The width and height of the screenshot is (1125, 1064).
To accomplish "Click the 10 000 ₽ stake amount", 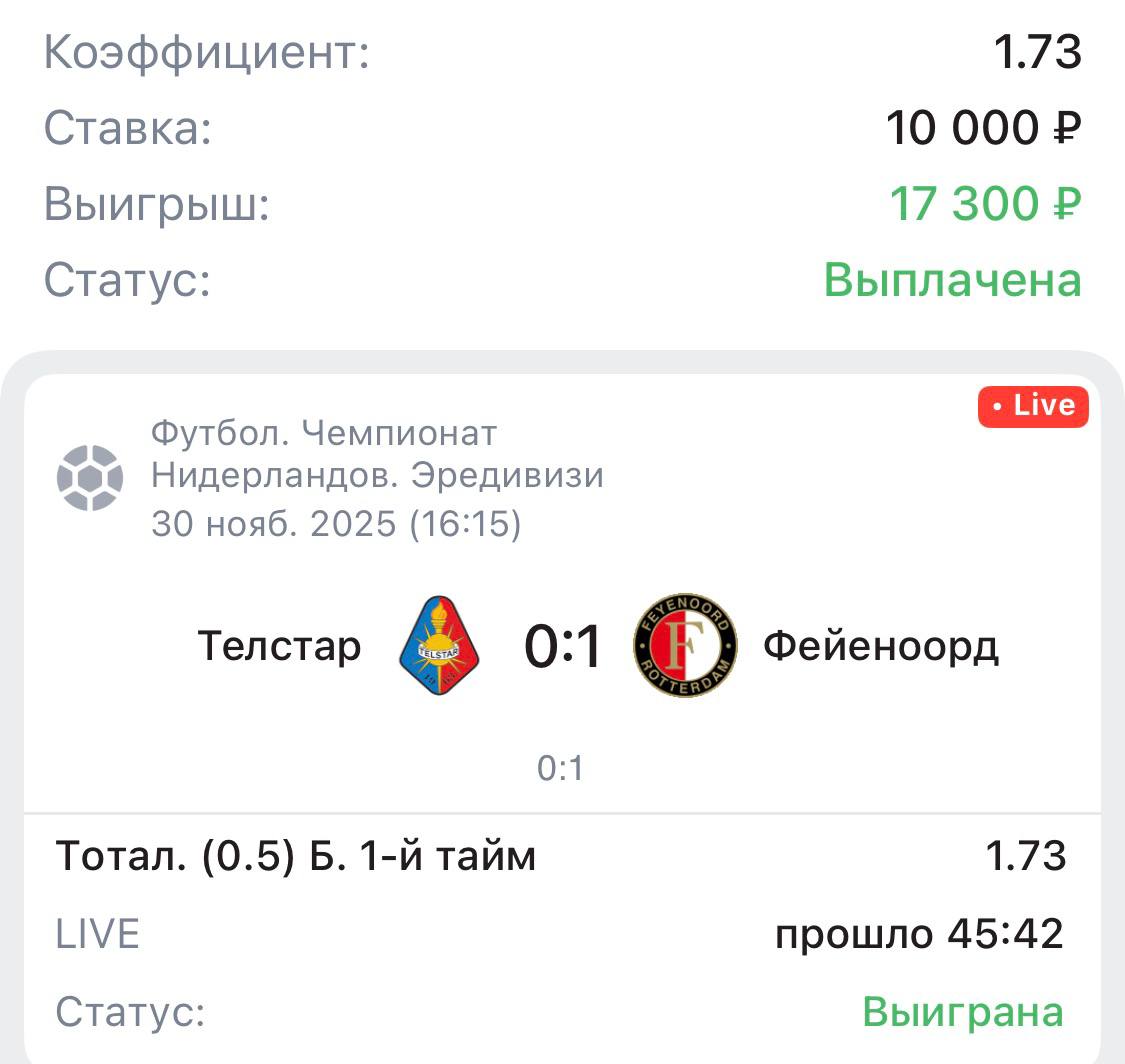I will coord(983,128).
